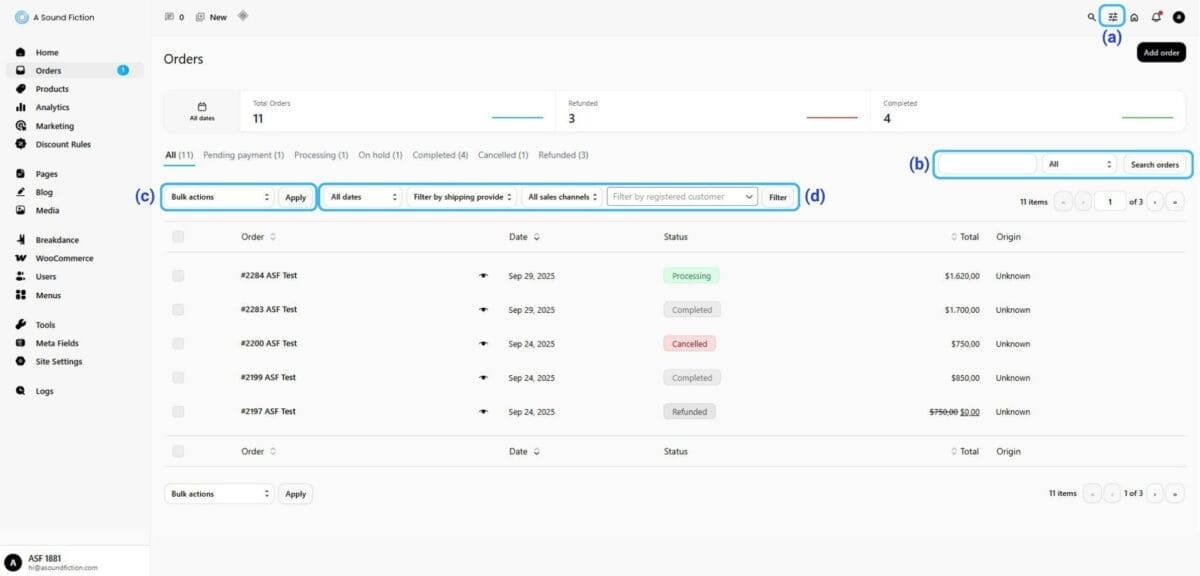Open Analytics from the sidebar
The image size is (1200, 576).
pos(52,107)
